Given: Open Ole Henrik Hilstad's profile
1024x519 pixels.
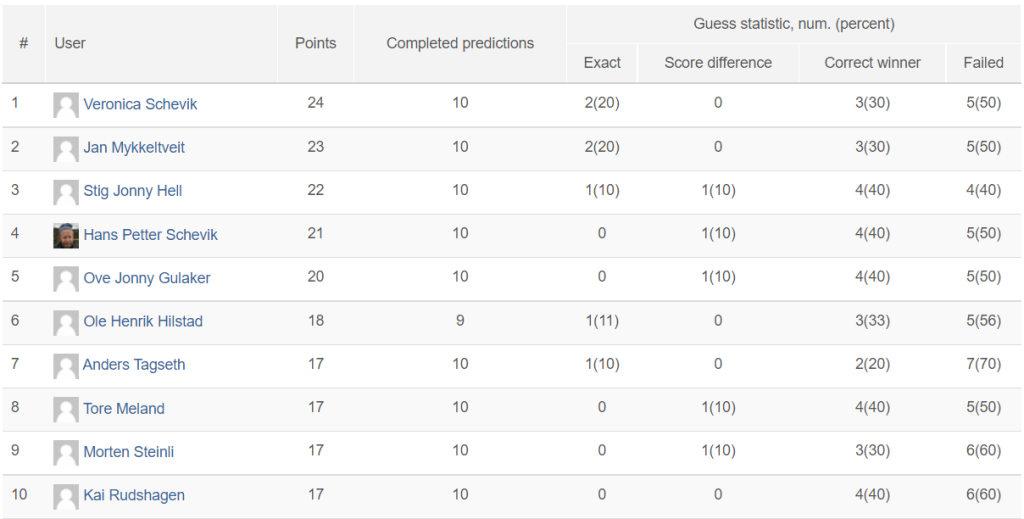Looking at the screenshot, I should pos(143,321).
